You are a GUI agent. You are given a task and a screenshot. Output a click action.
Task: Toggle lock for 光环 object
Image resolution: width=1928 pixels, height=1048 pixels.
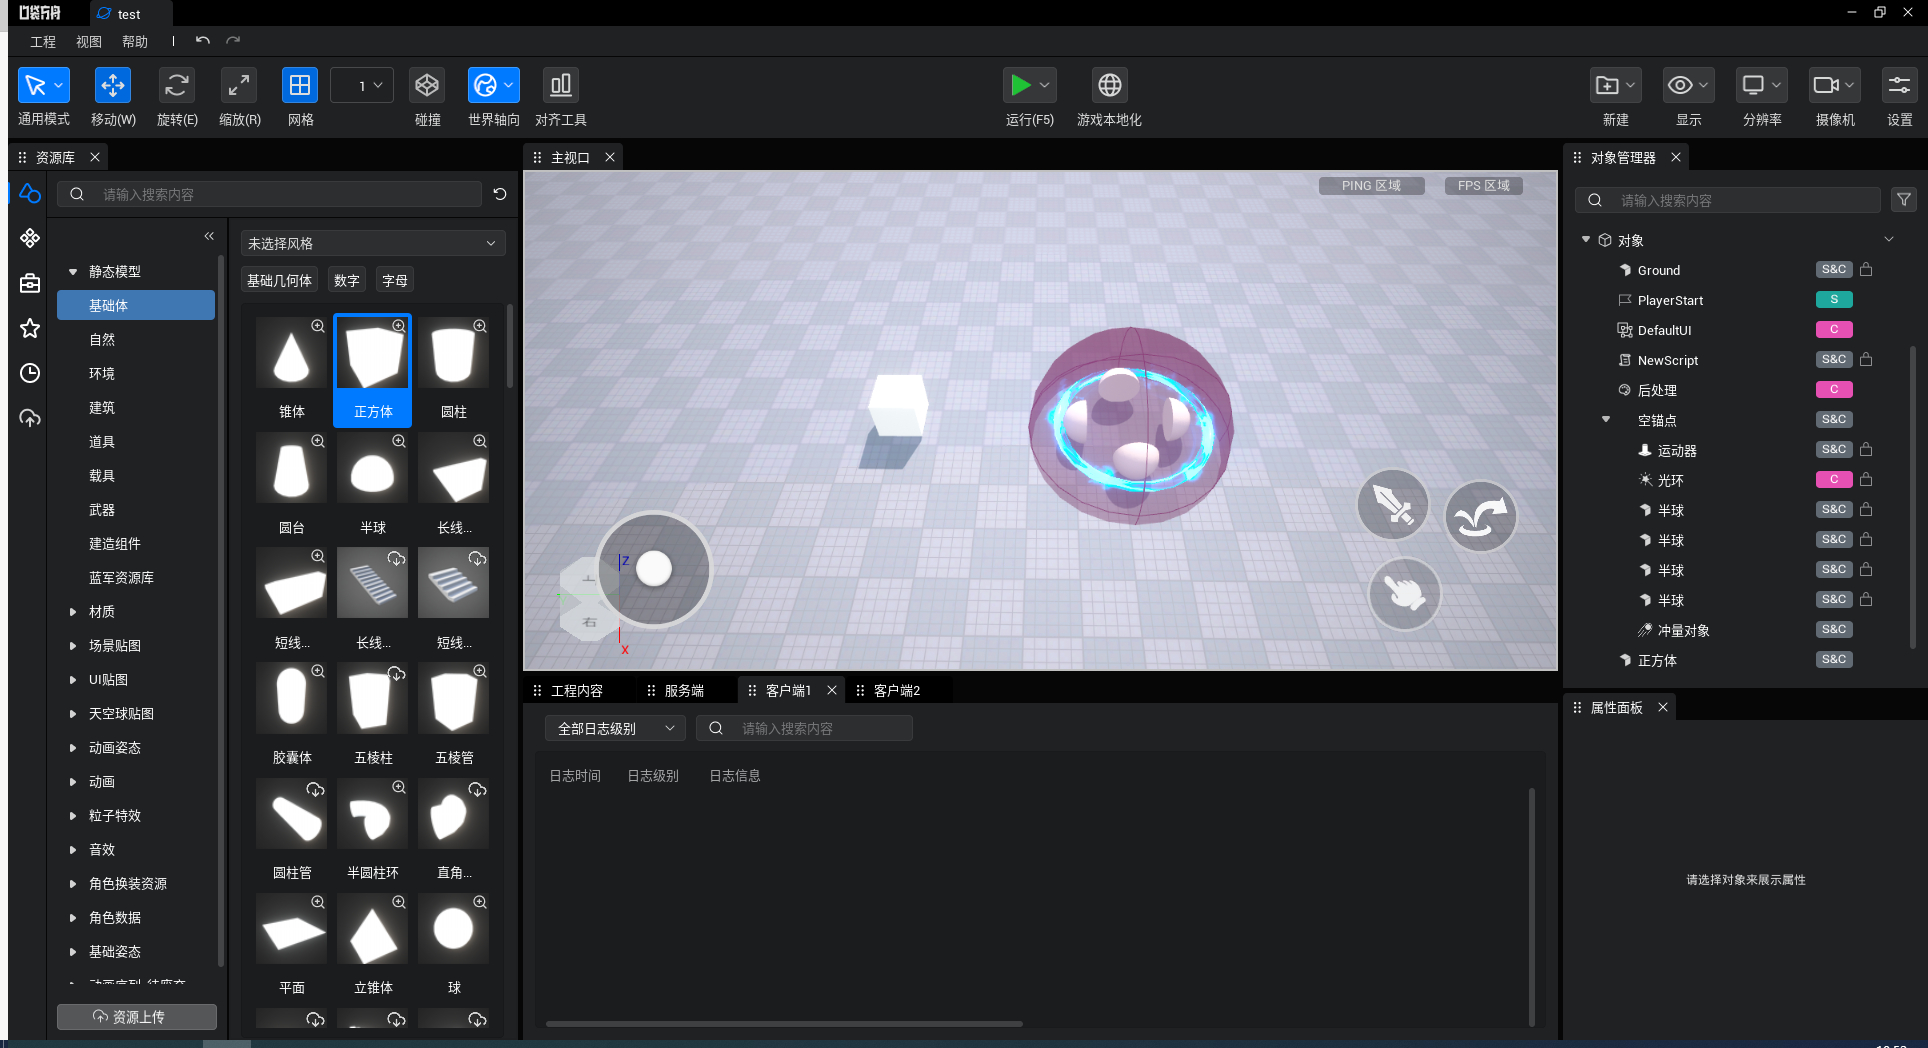(x=1866, y=480)
